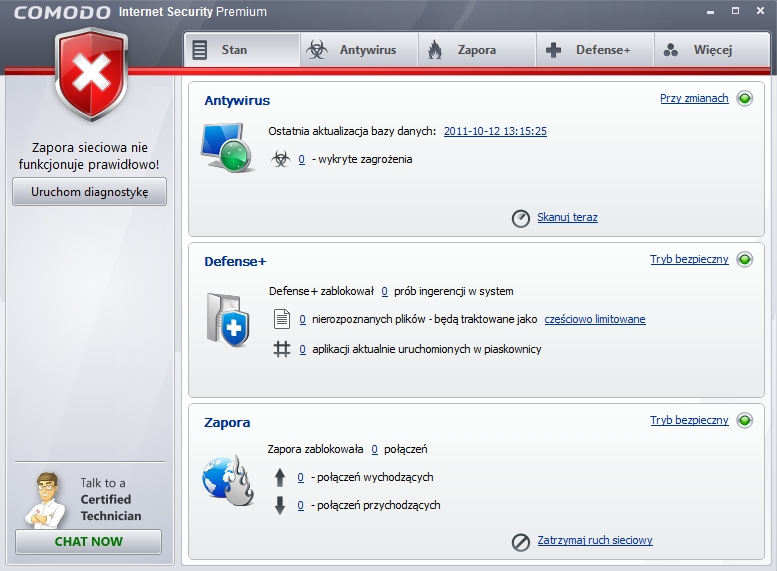Click the 0 detected threats count link
The image size is (777, 571).
tap(301, 160)
